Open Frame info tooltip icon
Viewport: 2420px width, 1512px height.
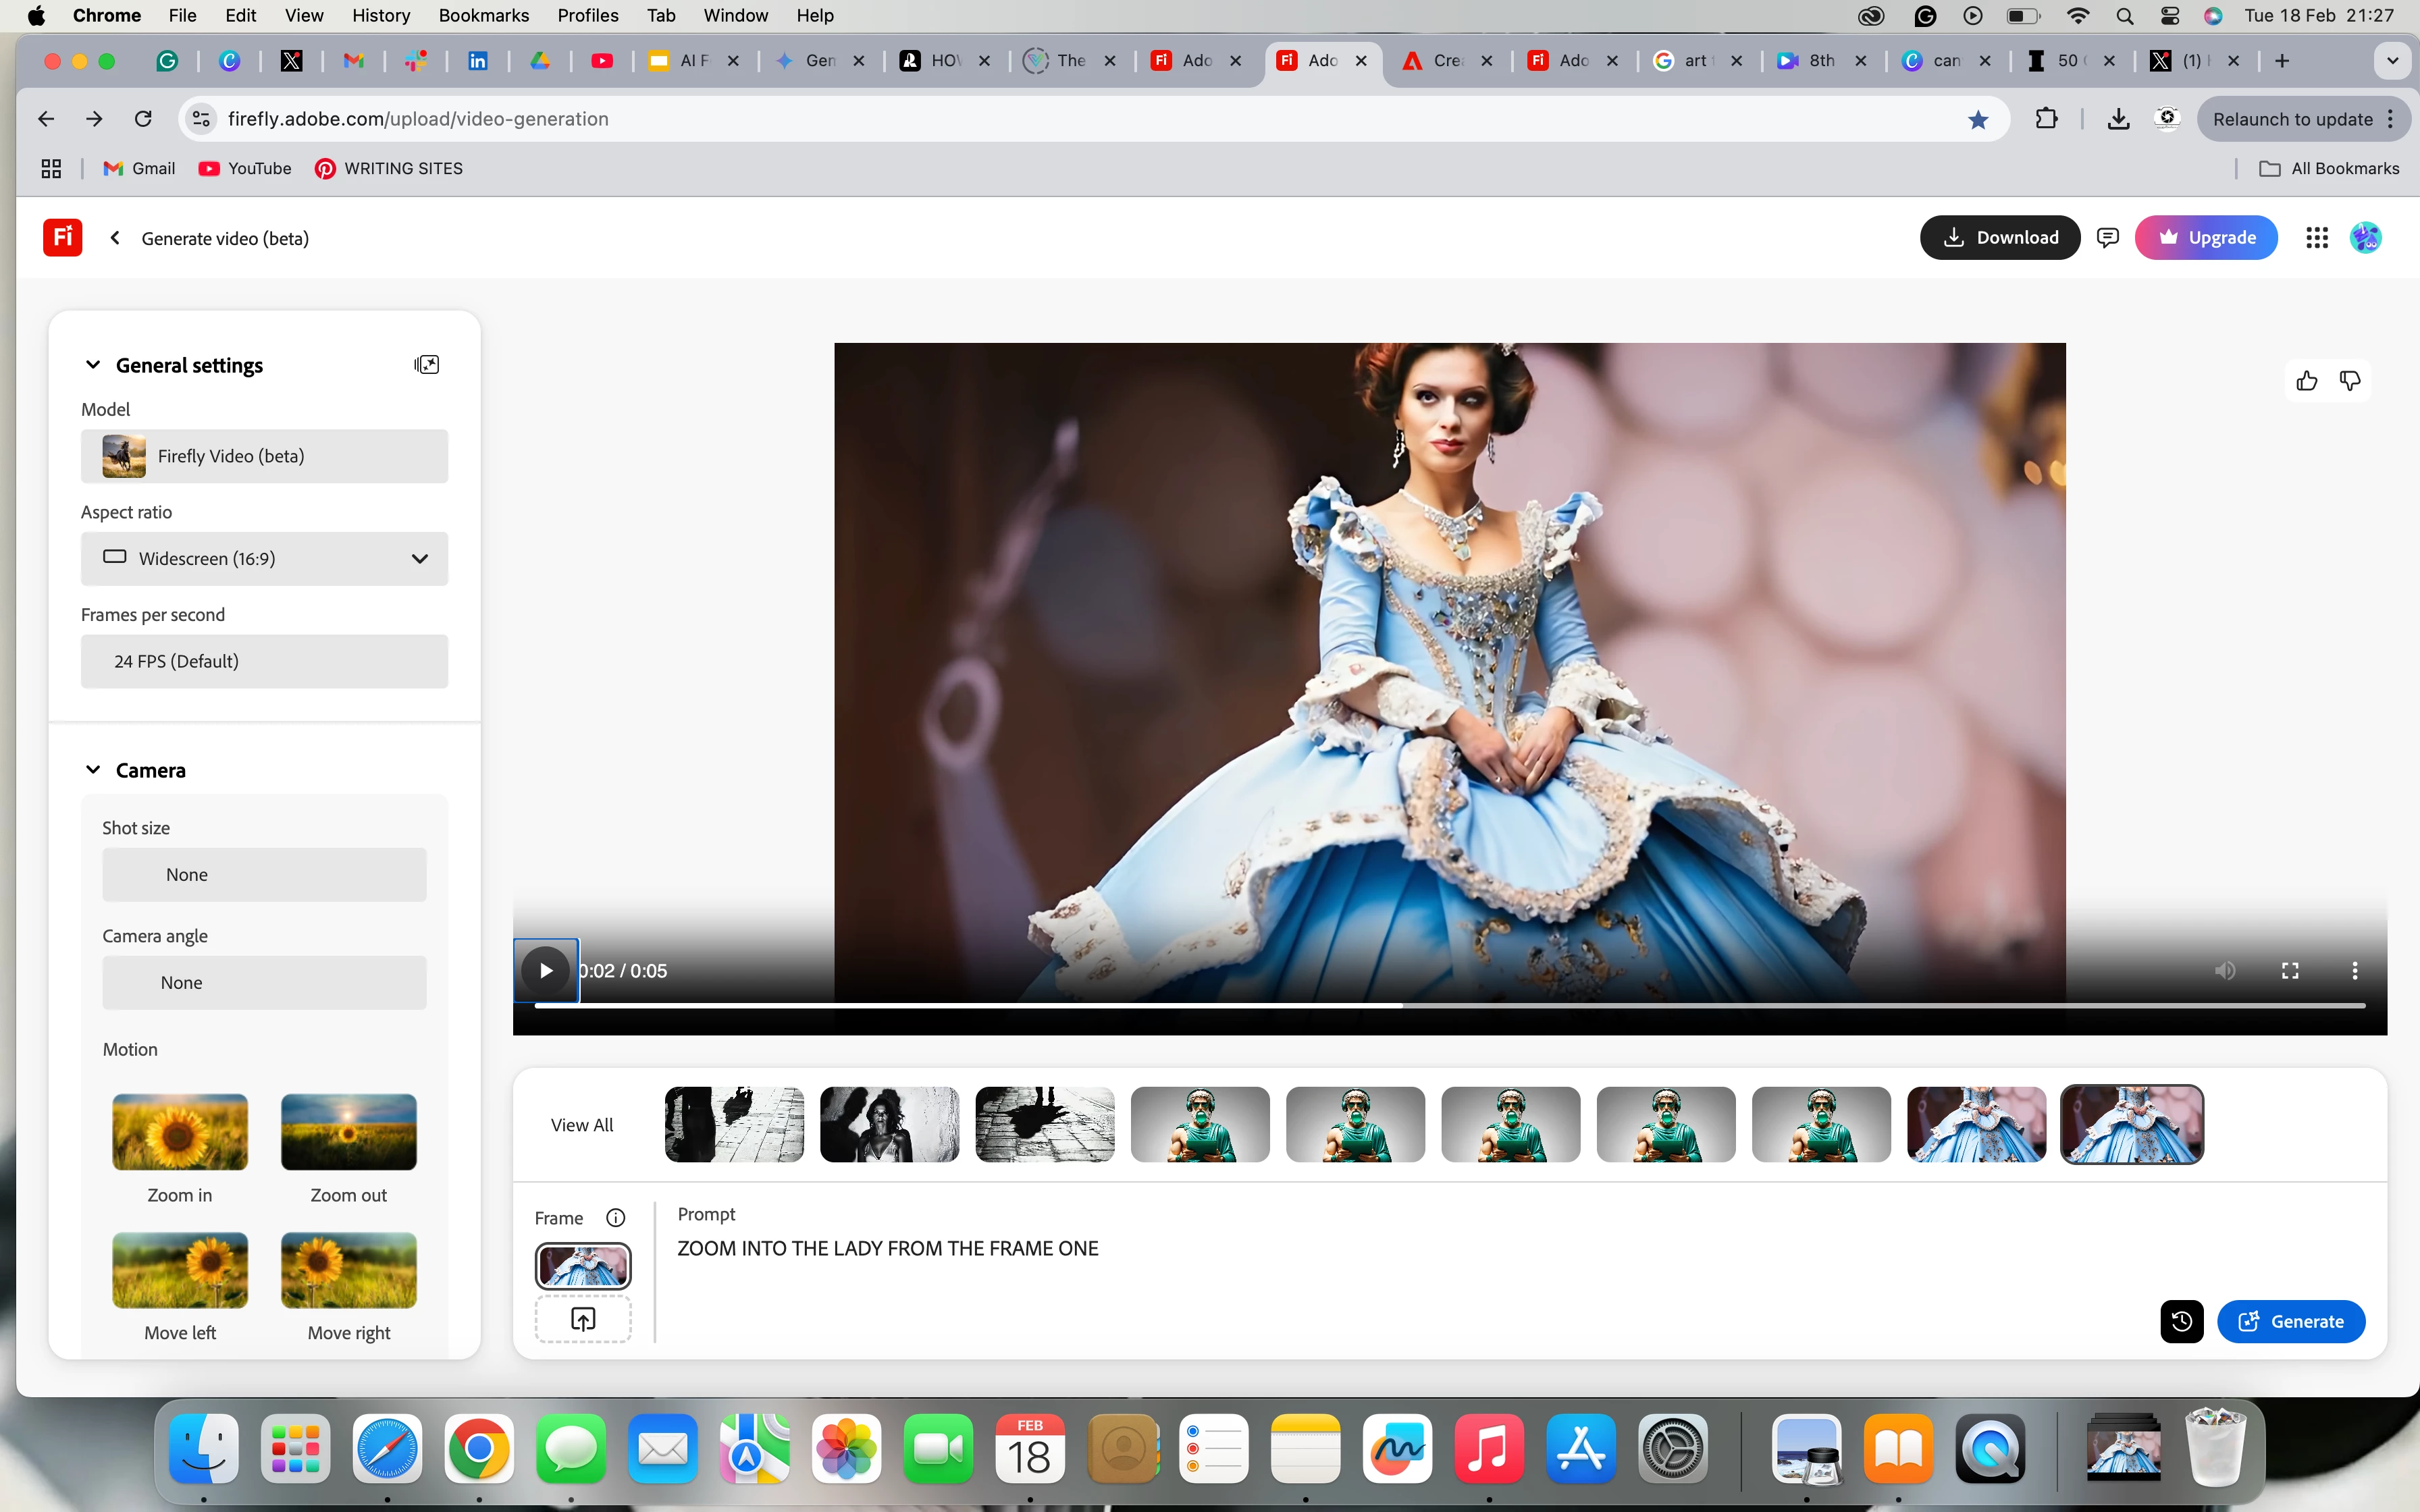[616, 1217]
